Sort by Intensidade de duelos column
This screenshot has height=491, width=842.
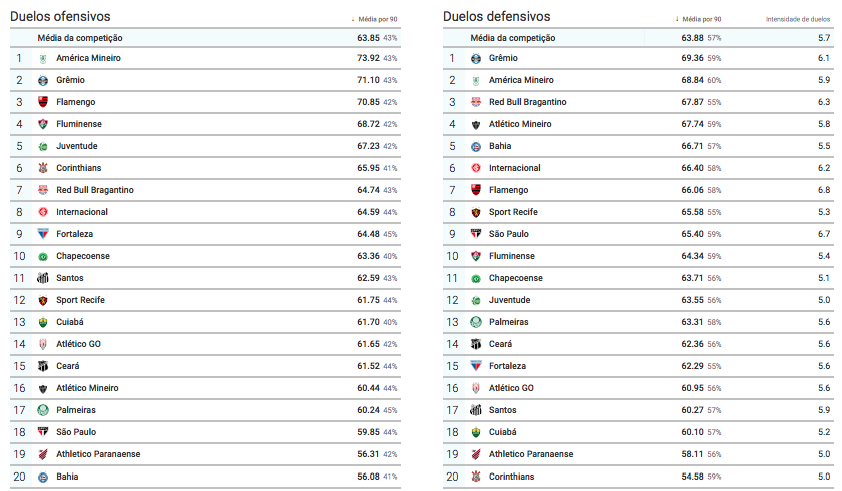[798, 19]
